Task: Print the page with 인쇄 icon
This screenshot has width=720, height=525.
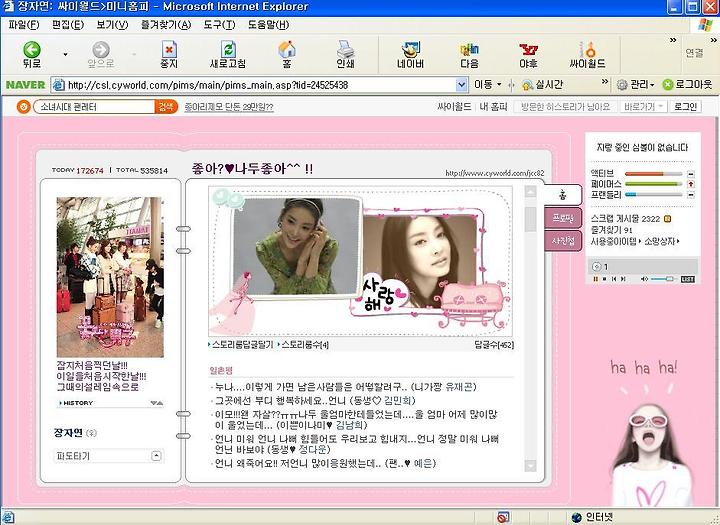Action: [x=345, y=49]
